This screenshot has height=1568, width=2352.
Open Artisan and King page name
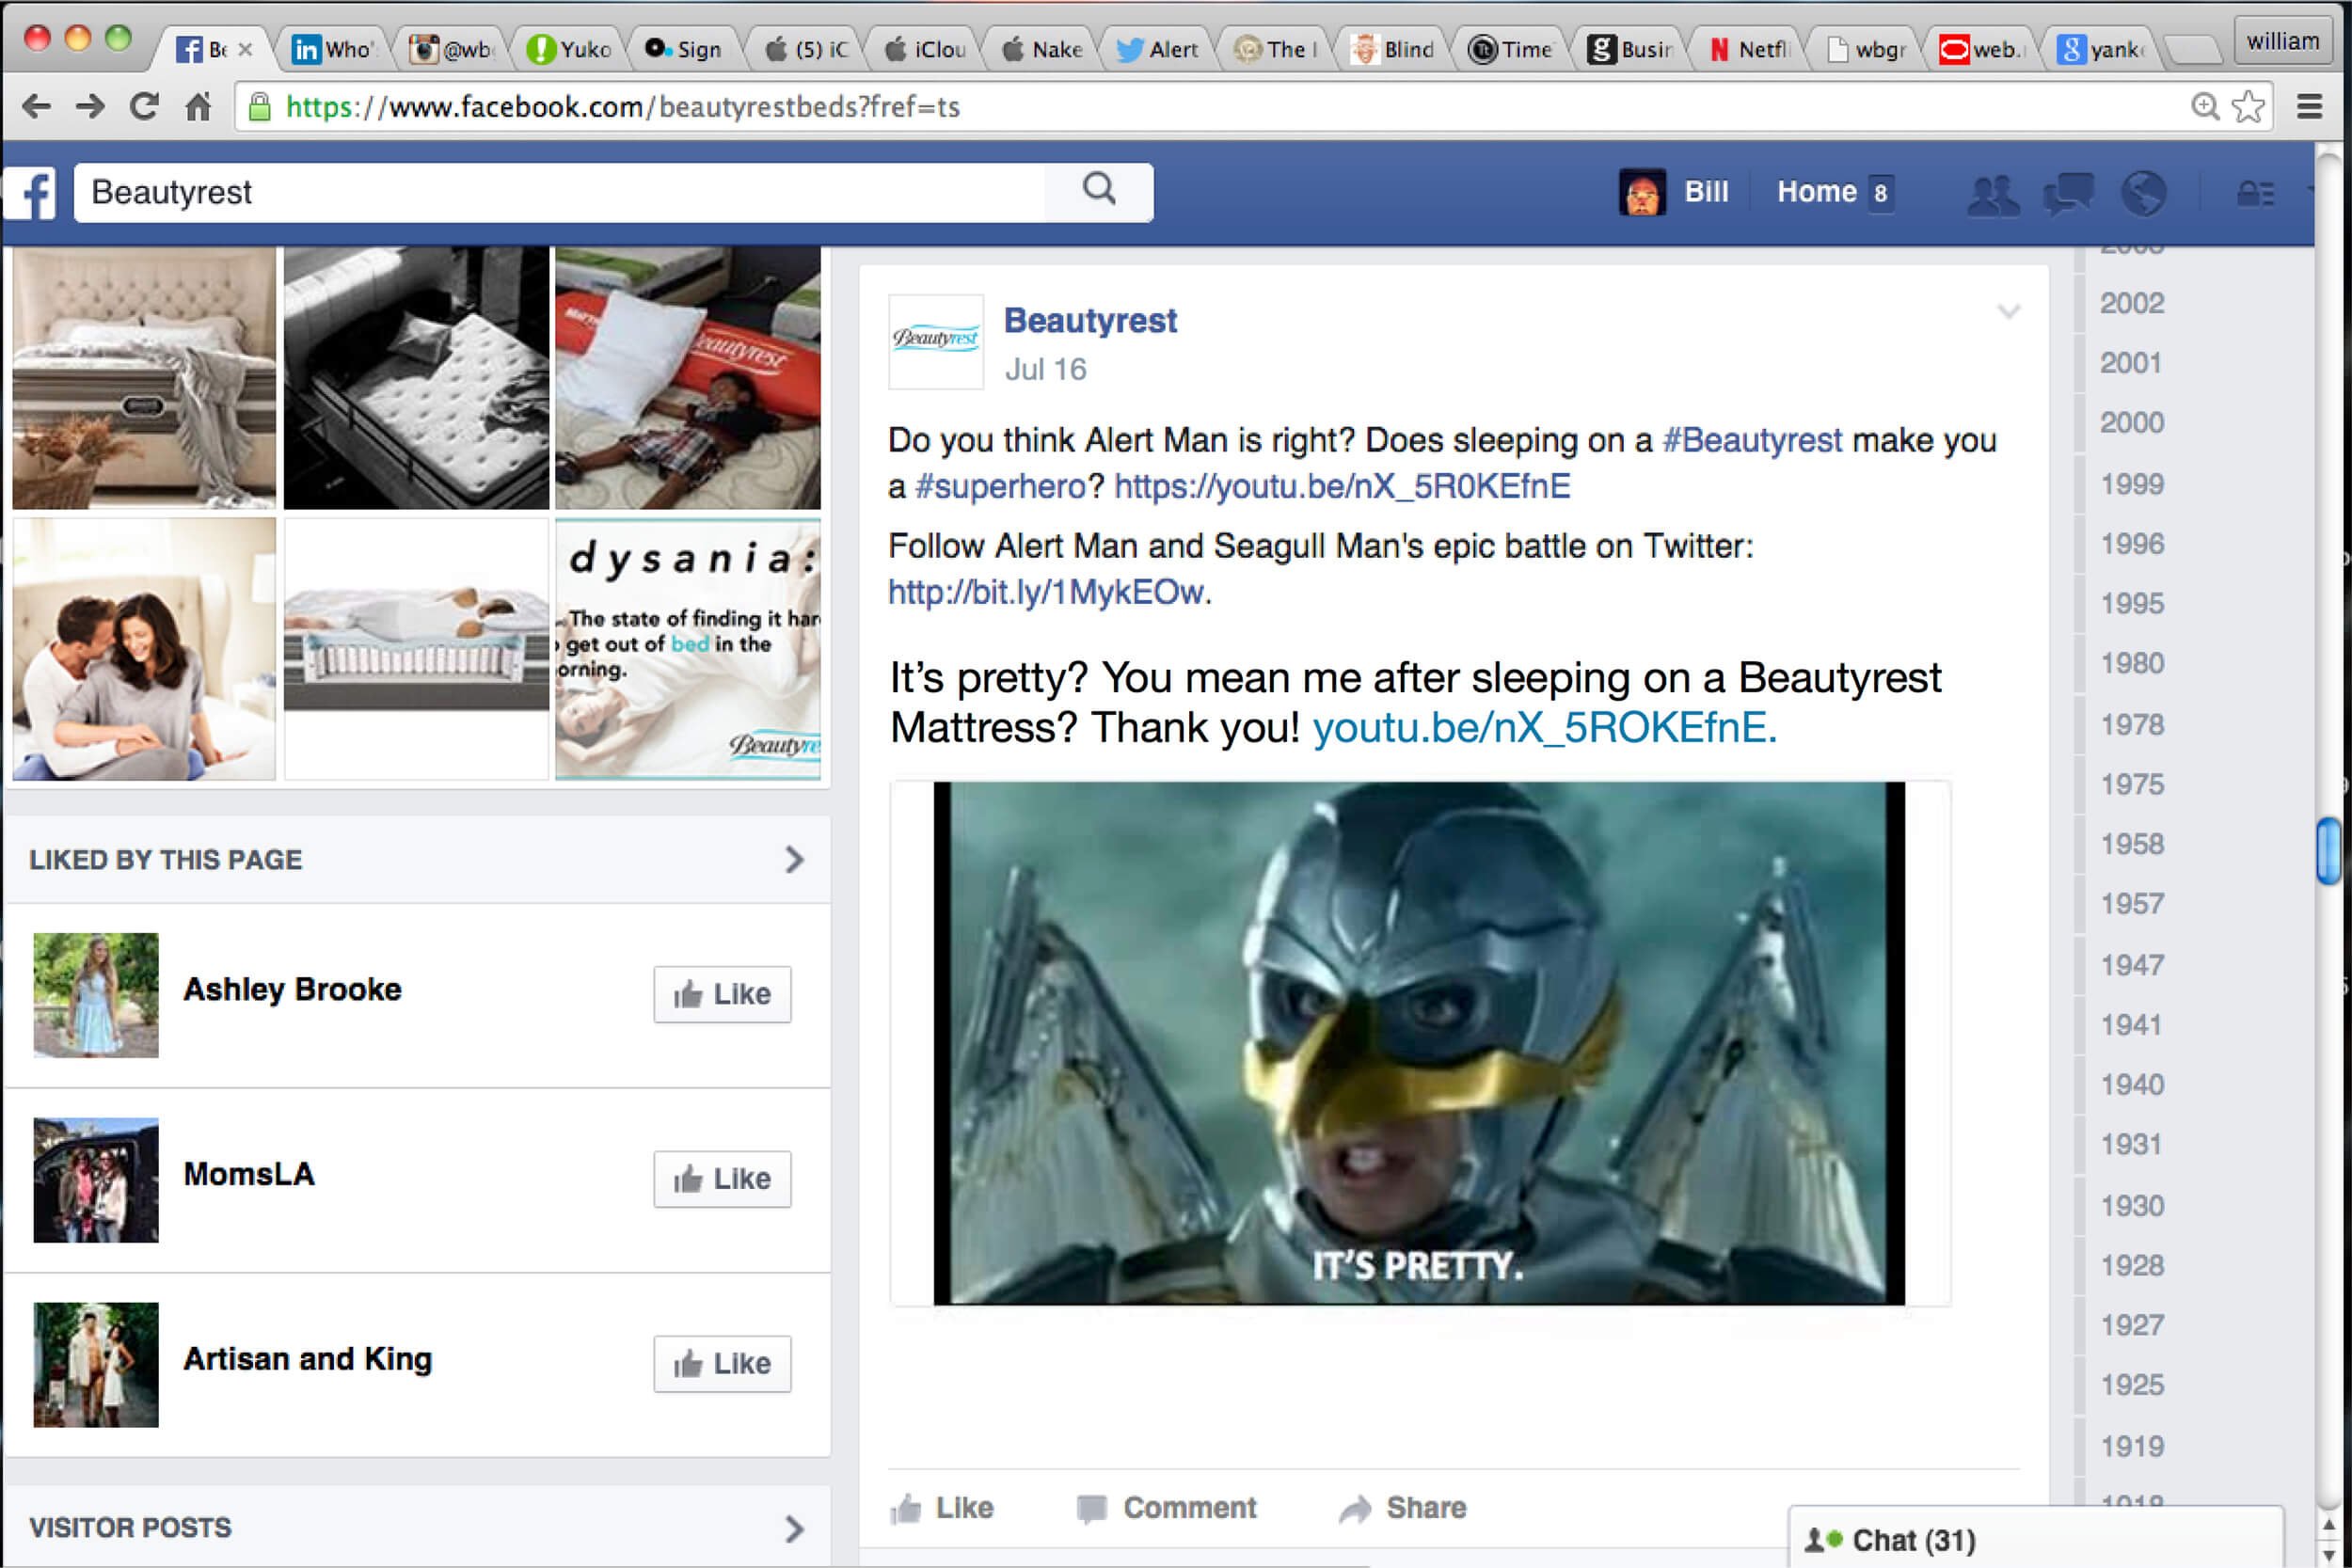click(x=308, y=1359)
